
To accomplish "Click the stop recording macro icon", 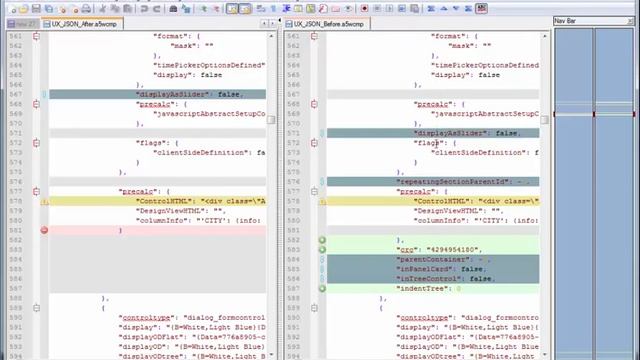I will (x=377, y=9).
